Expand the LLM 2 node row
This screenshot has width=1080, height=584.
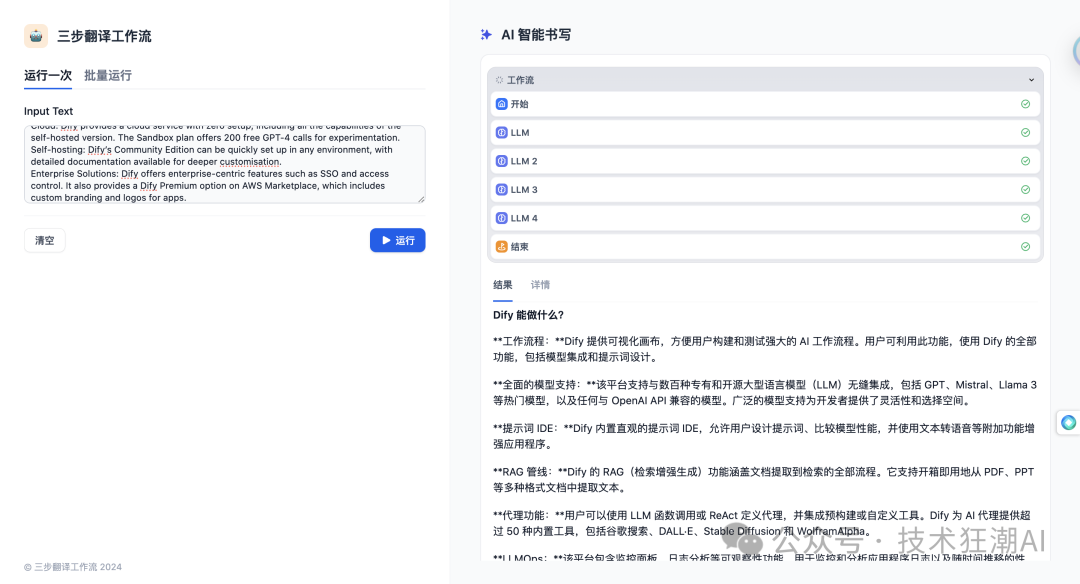coord(765,161)
